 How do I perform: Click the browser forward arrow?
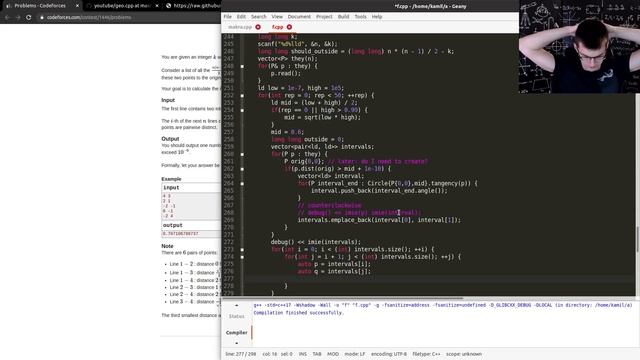tap(18, 18)
